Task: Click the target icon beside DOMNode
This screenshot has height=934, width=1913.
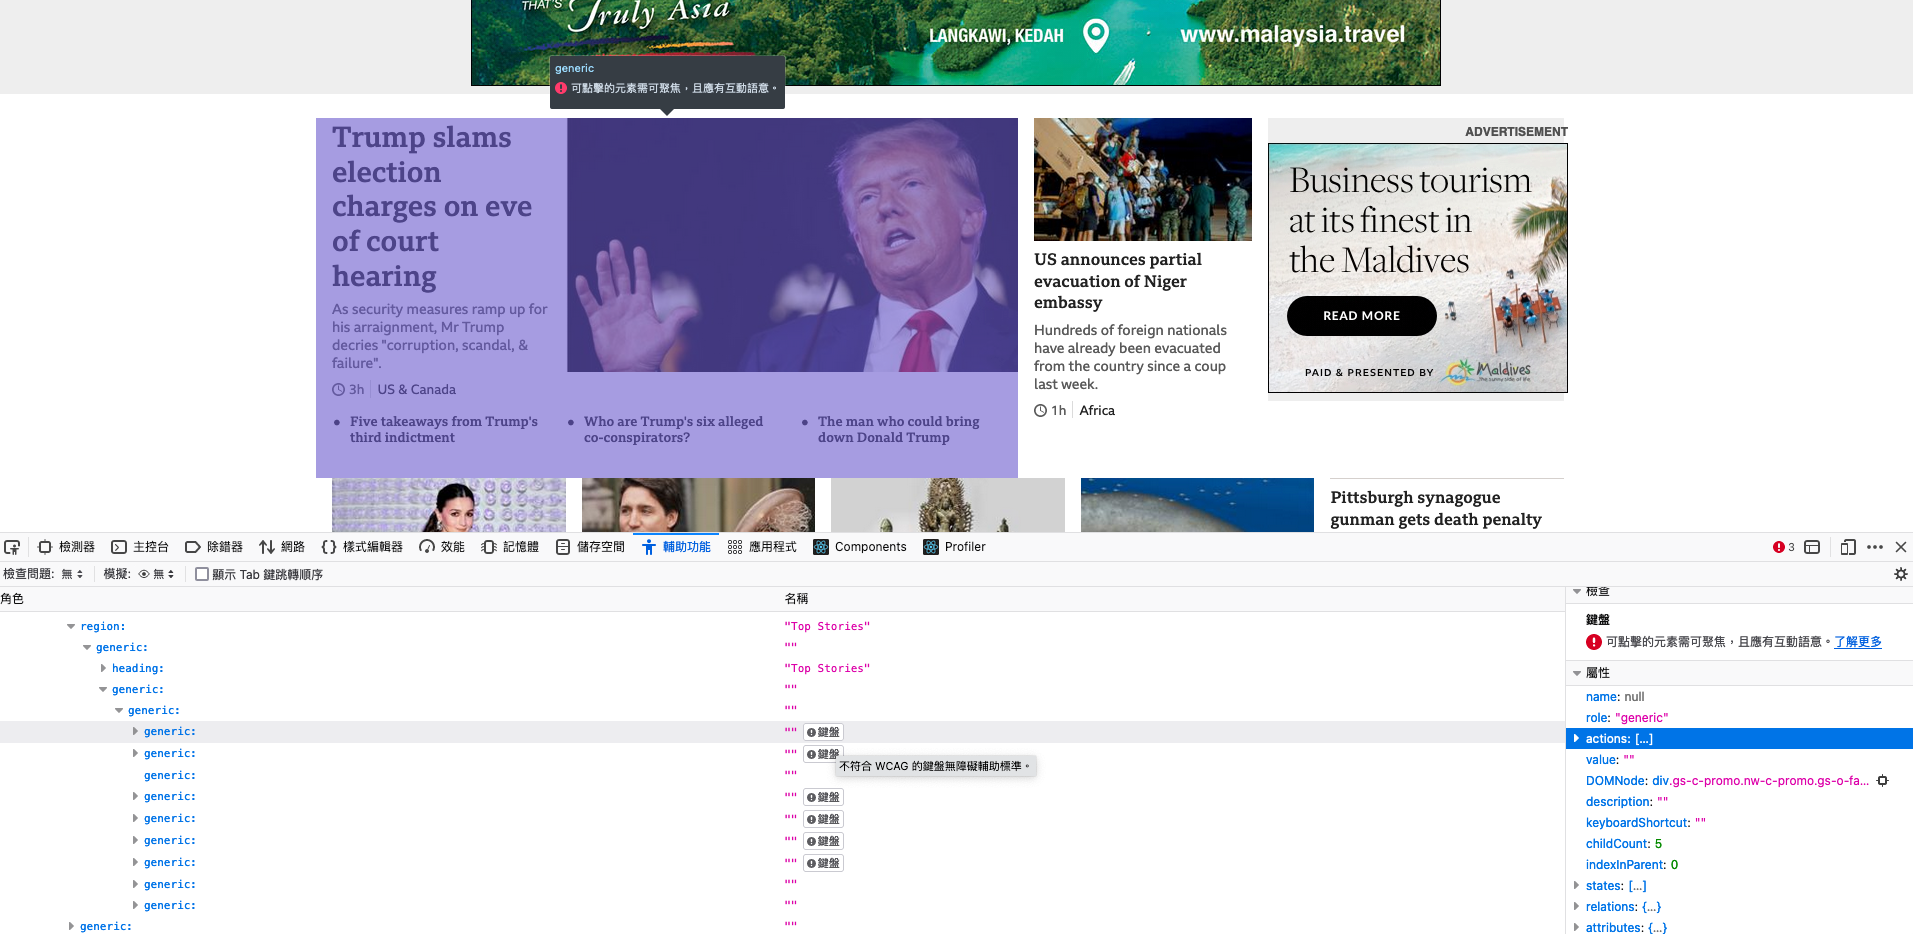Action: point(1883,781)
